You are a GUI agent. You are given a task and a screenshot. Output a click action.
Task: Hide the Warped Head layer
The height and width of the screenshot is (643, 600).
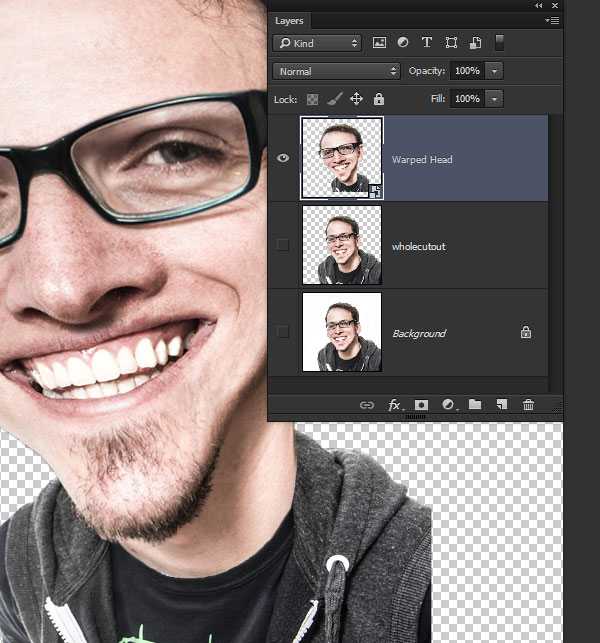(283, 158)
